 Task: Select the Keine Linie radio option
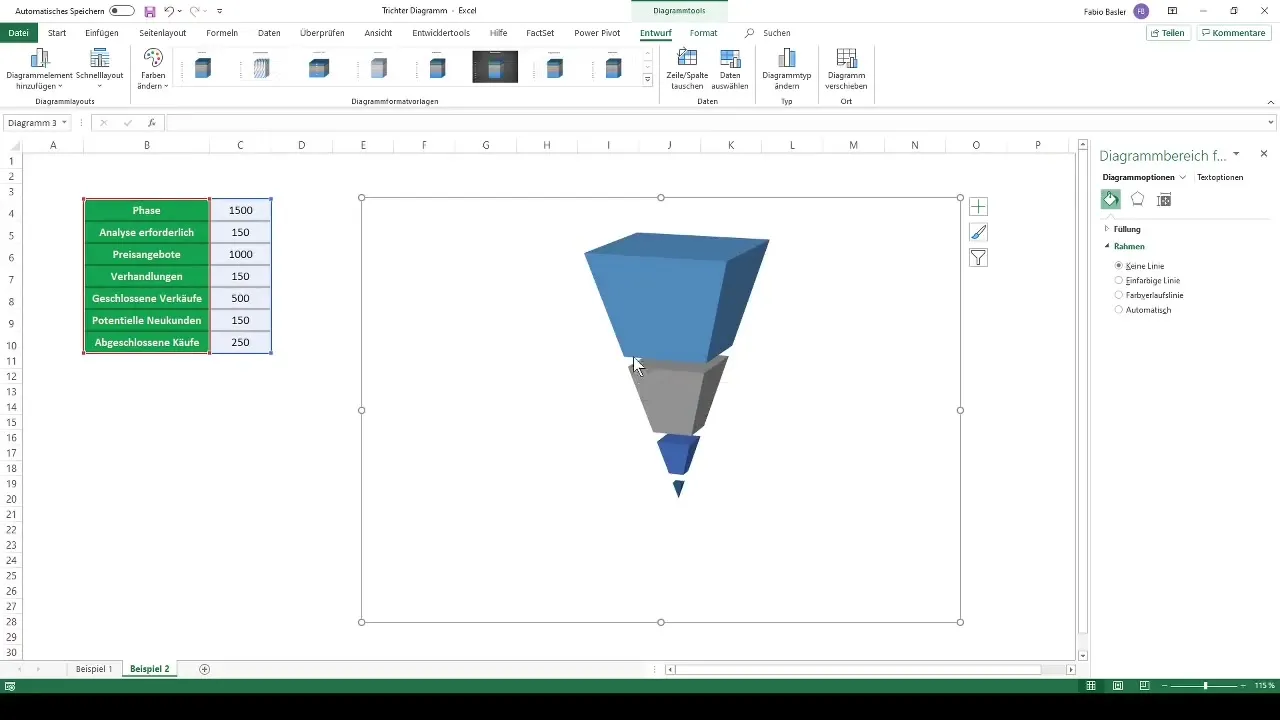tap(1119, 266)
